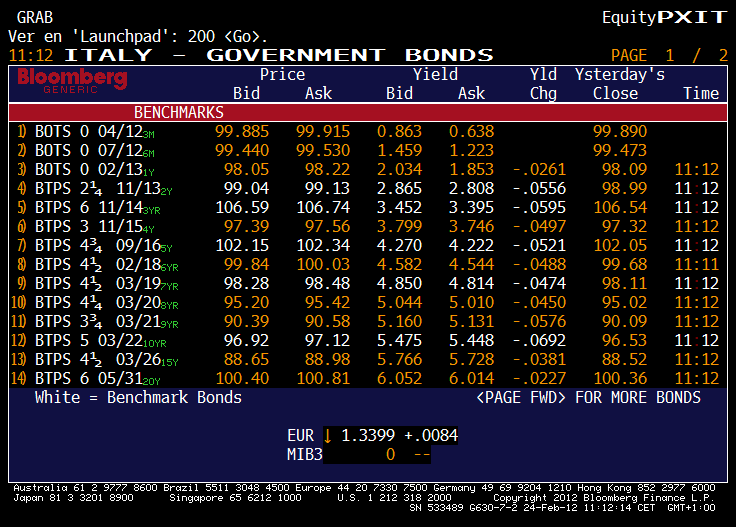Select BTPS 2¼ 11/13 benchmark bond
Image resolution: width=736 pixels, height=527 pixels.
click(368, 188)
